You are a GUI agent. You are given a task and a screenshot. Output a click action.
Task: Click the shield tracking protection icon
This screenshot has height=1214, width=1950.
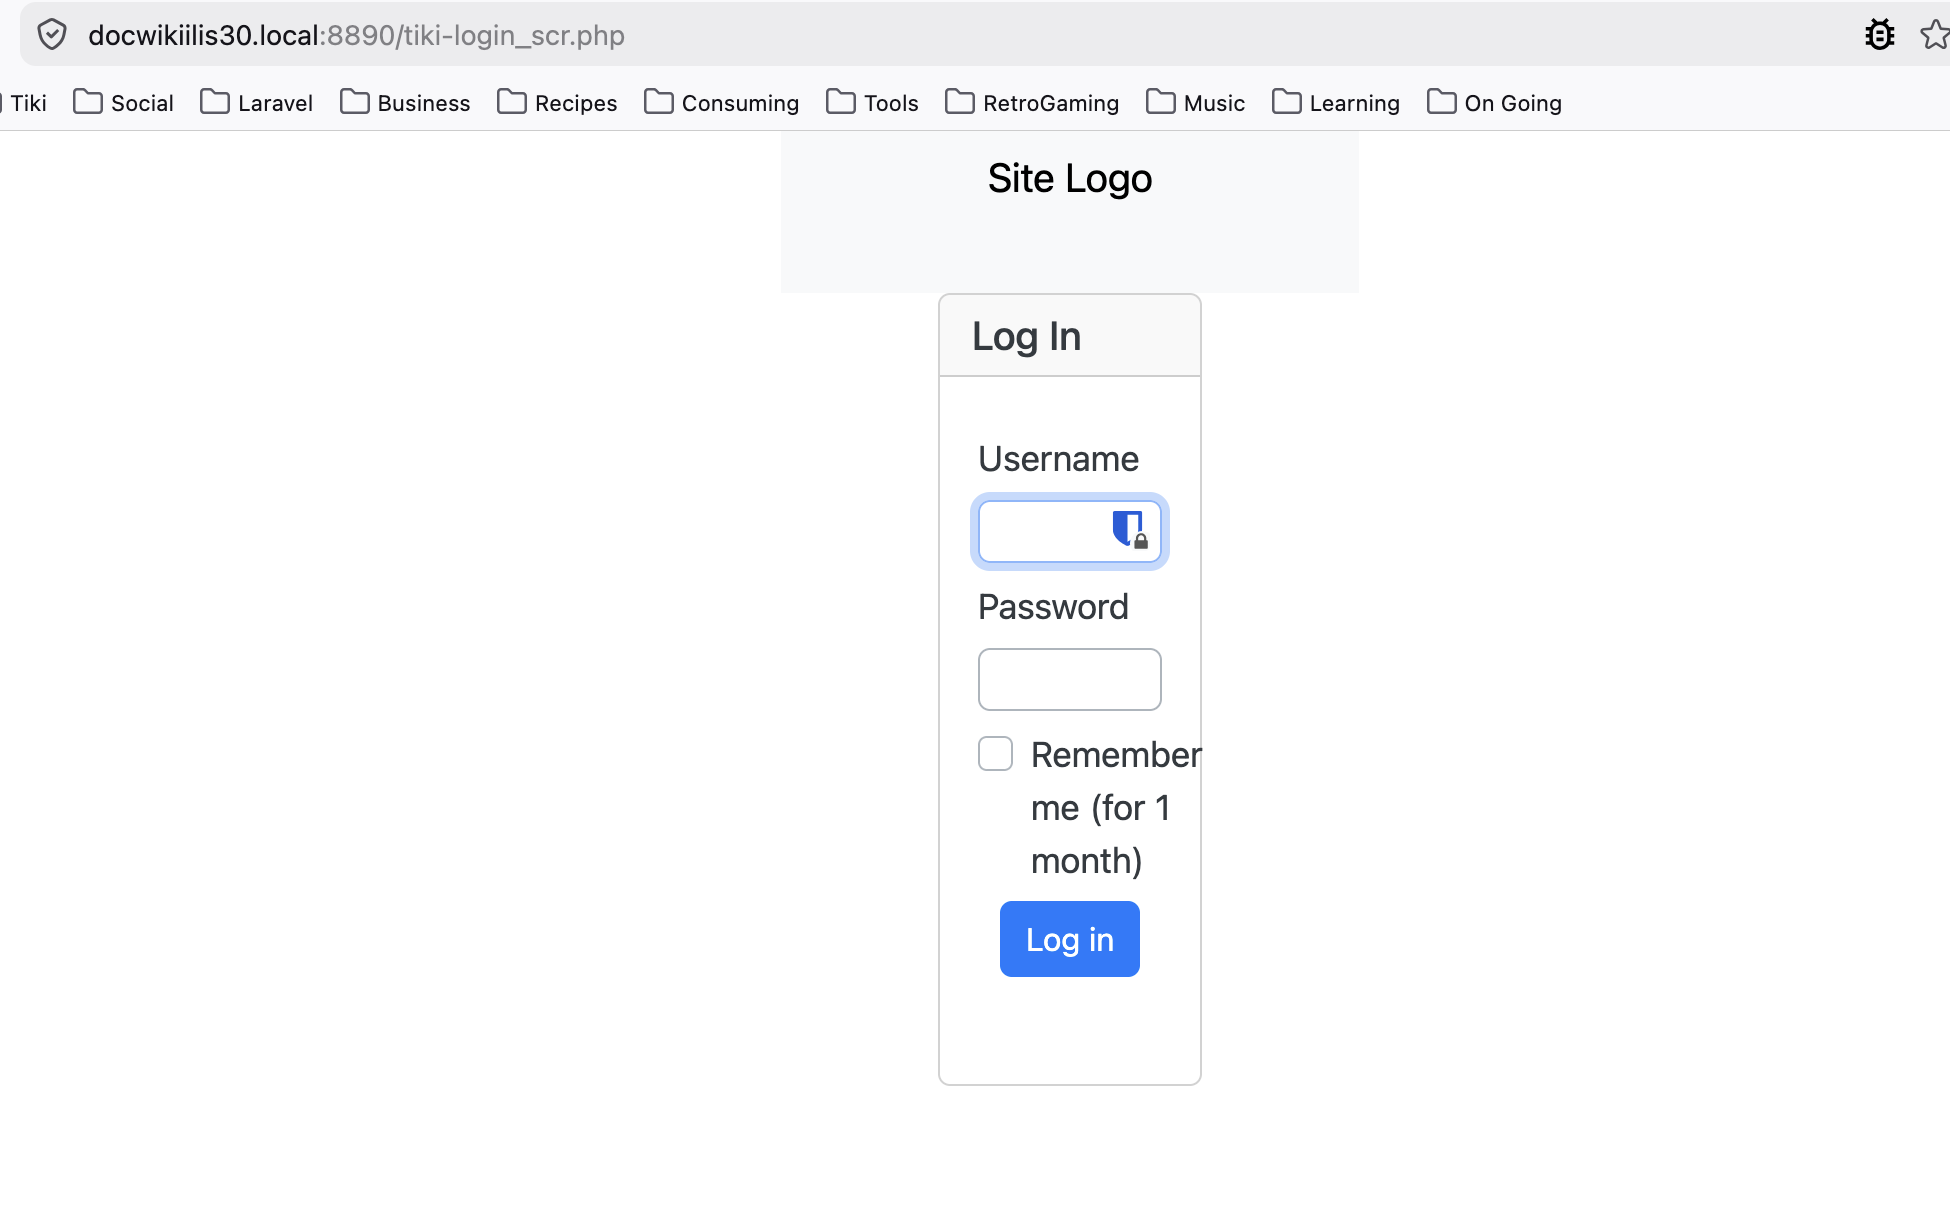(x=52, y=35)
